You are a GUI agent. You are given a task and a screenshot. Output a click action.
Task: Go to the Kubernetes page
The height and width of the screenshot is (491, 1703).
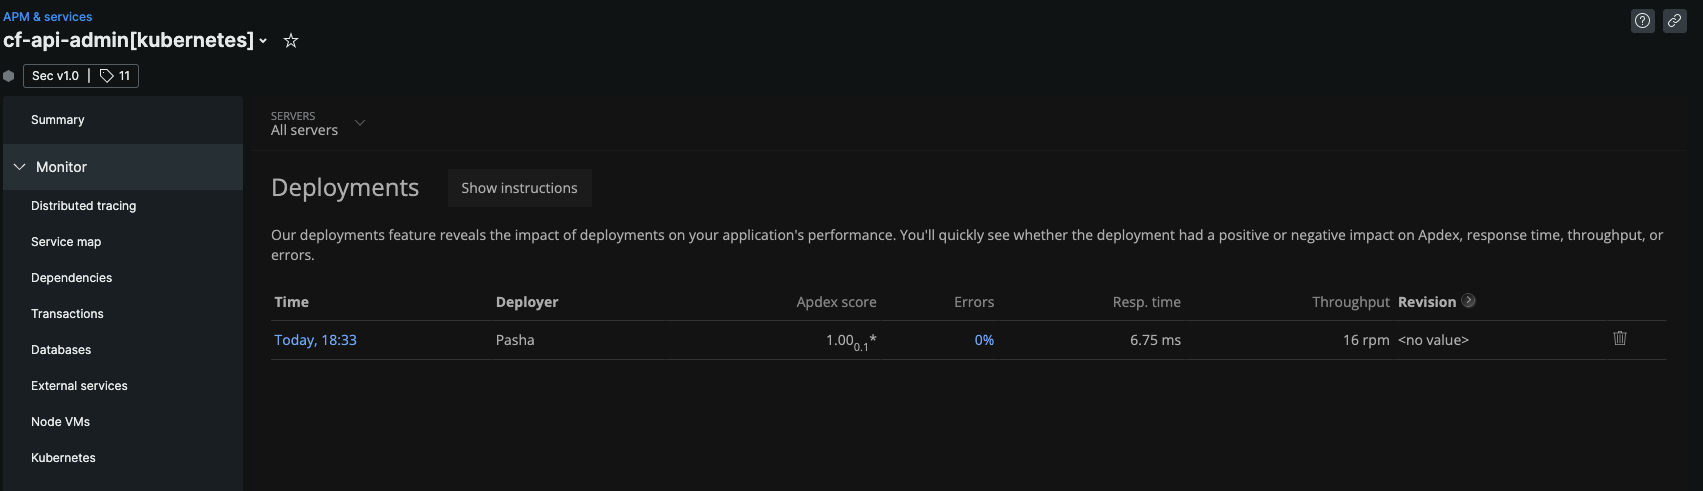pos(64,458)
